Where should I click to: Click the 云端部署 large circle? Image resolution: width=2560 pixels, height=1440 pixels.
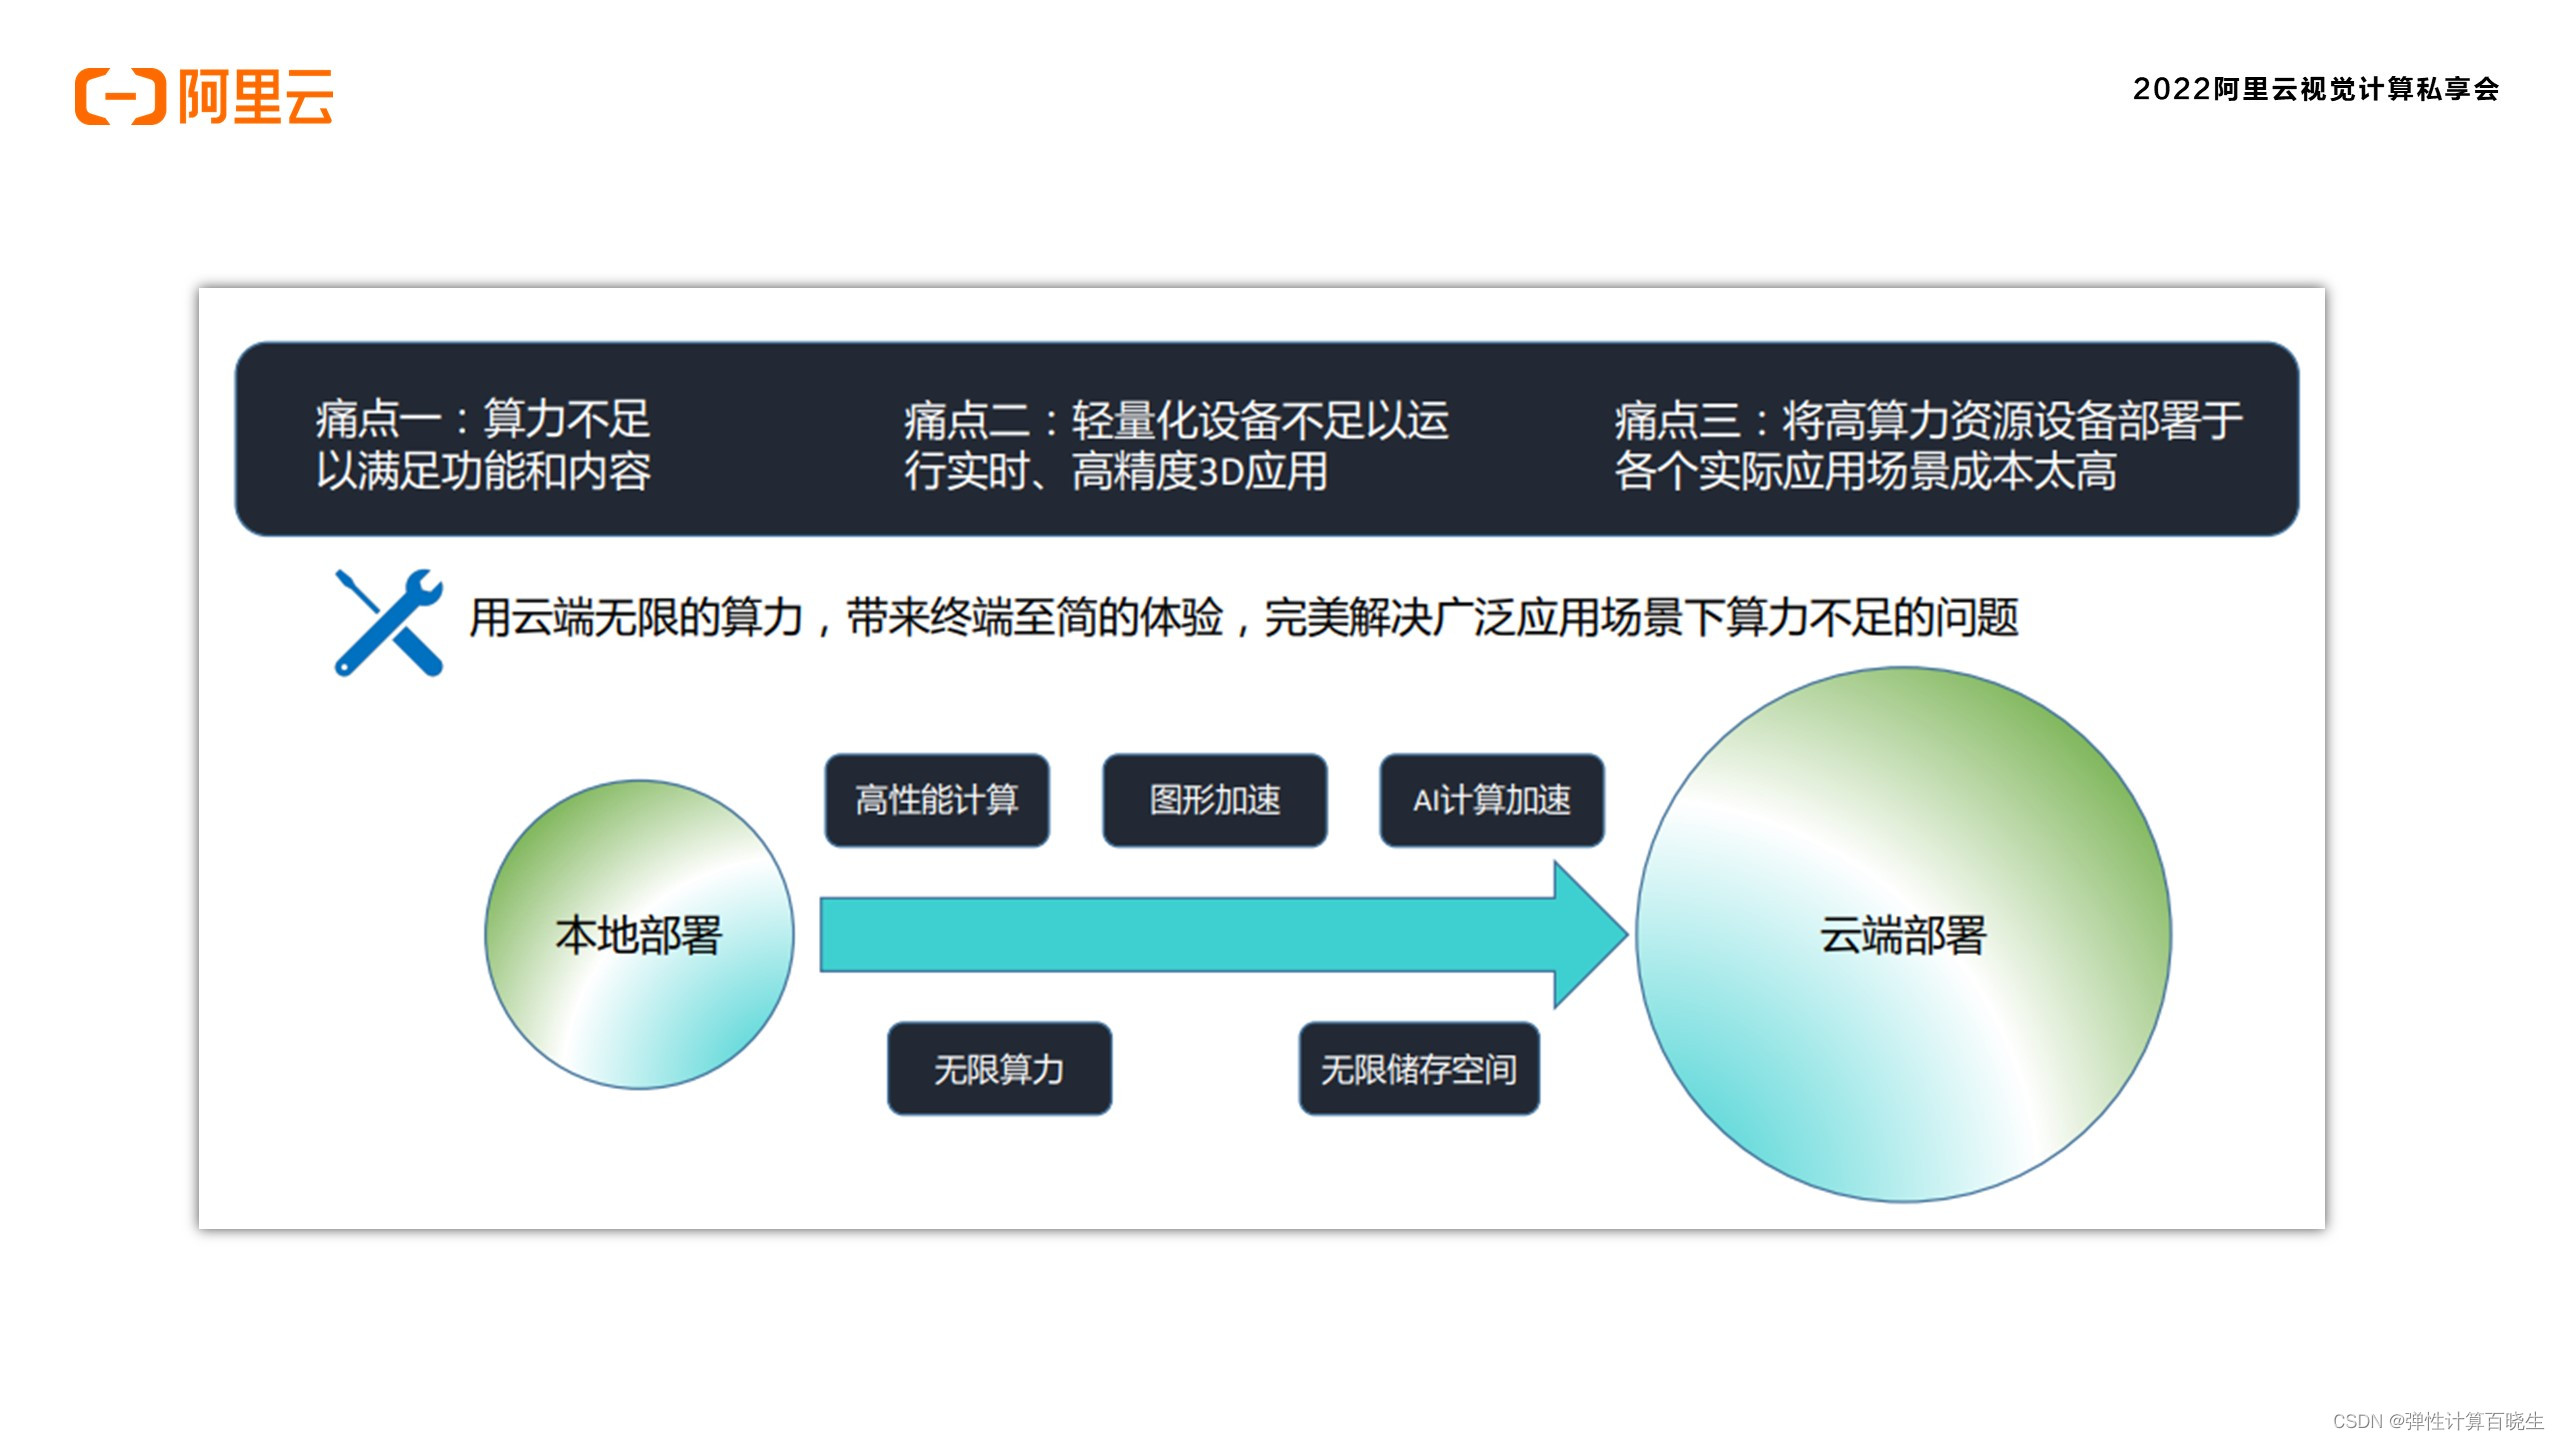coord(1902,935)
